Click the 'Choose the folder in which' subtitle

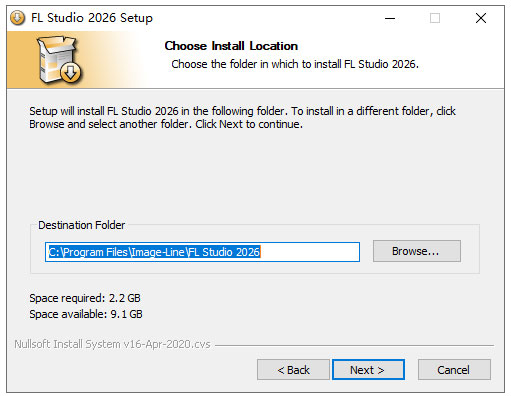295,64
